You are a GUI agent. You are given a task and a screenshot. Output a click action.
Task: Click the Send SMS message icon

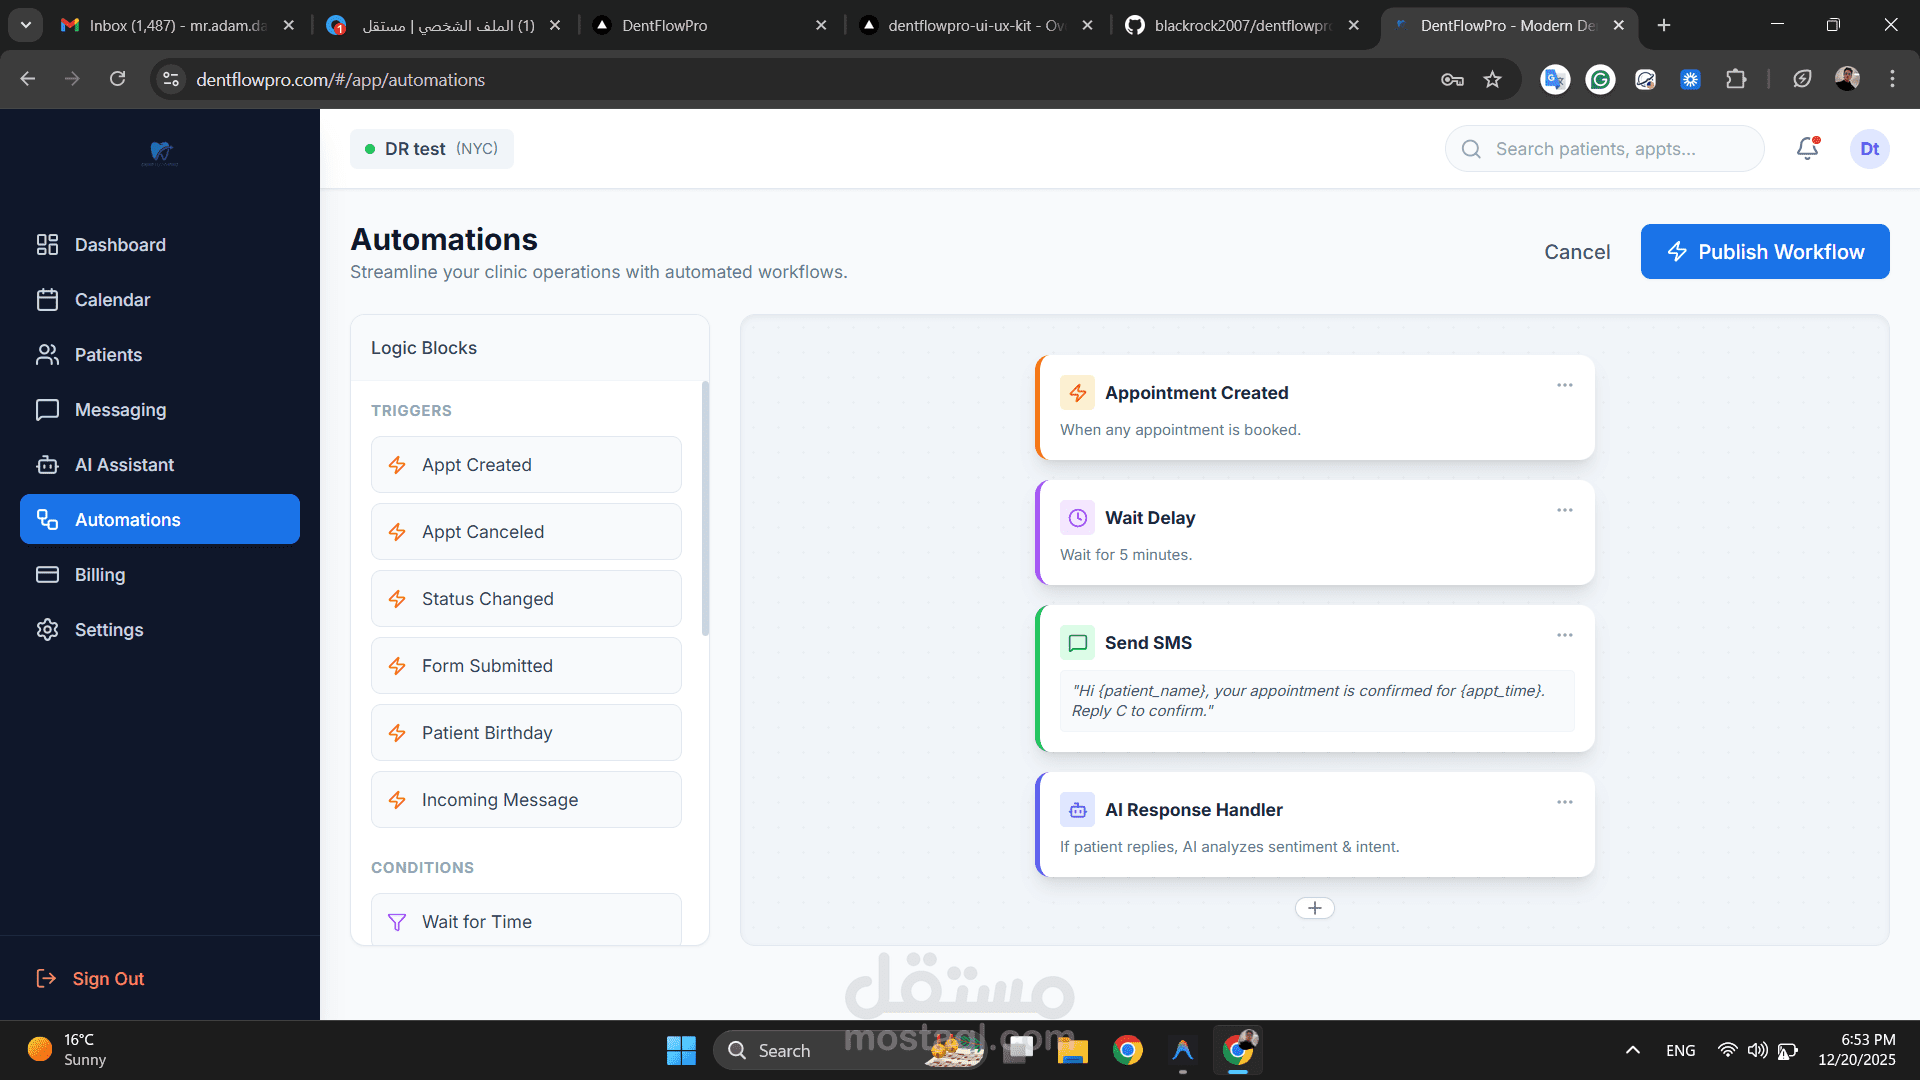click(x=1078, y=643)
